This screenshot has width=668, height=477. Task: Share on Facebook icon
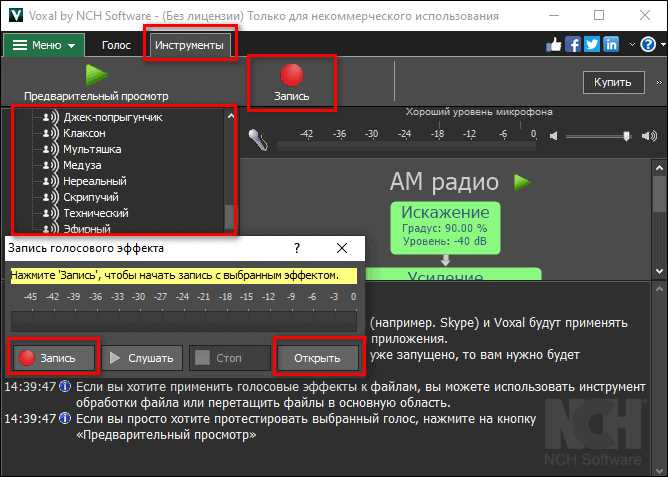pos(573,44)
